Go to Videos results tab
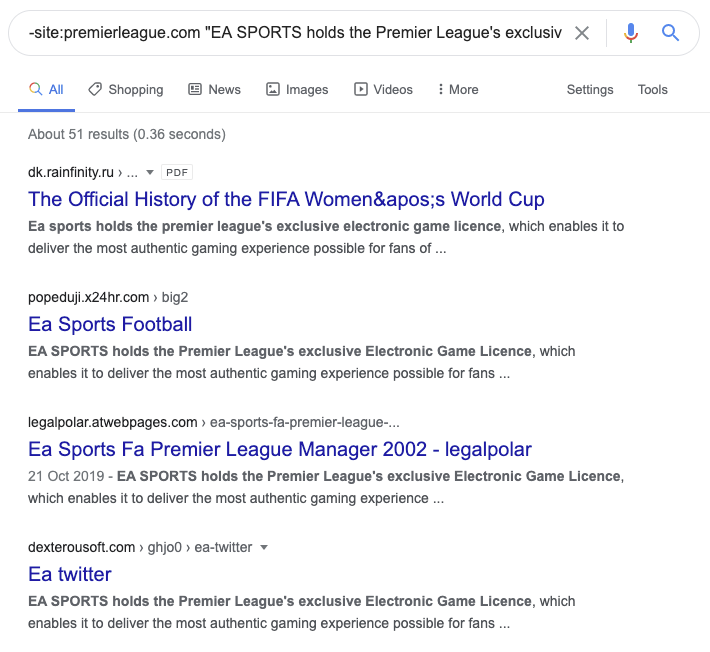710x652 pixels. 383,89
